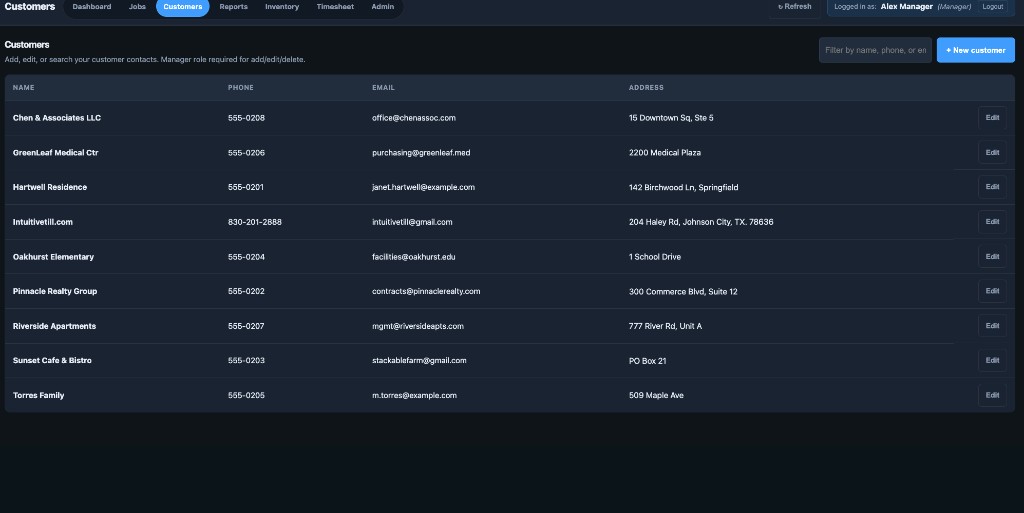Select the Intuitivetill.com name
The image size is (1024, 513).
42,222
